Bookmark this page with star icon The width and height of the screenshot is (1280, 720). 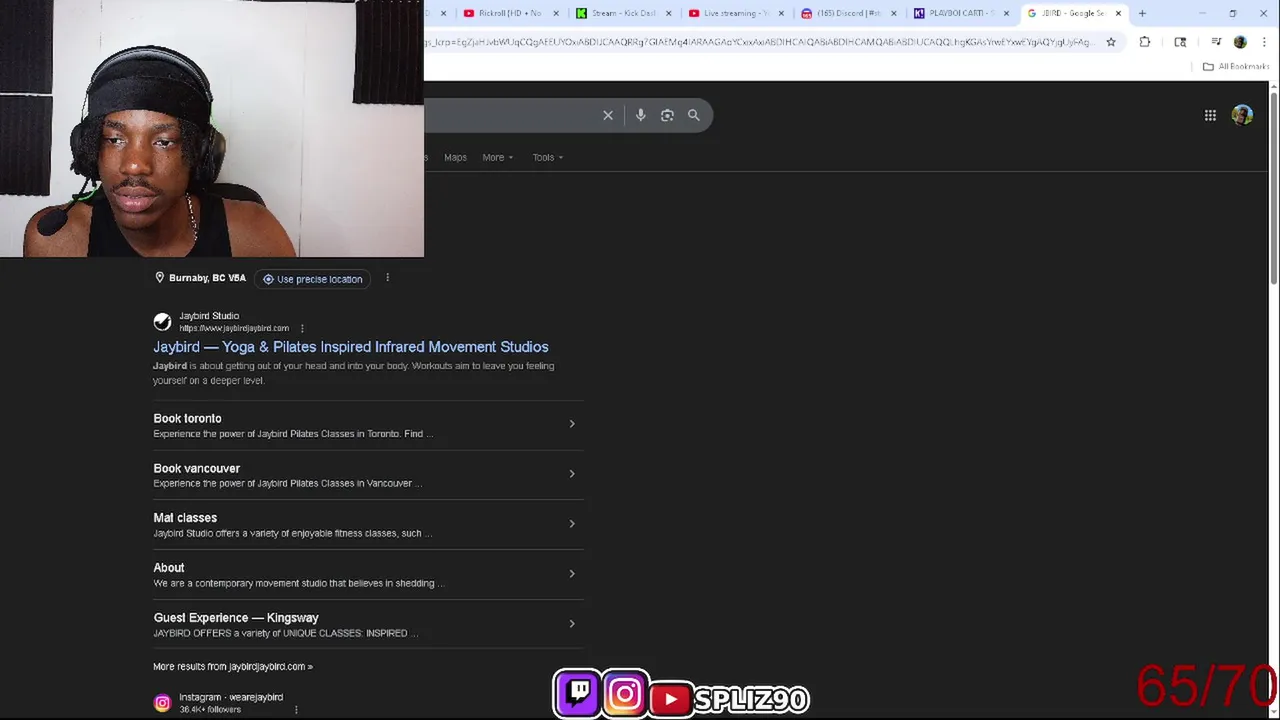click(x=1111, y=42)
